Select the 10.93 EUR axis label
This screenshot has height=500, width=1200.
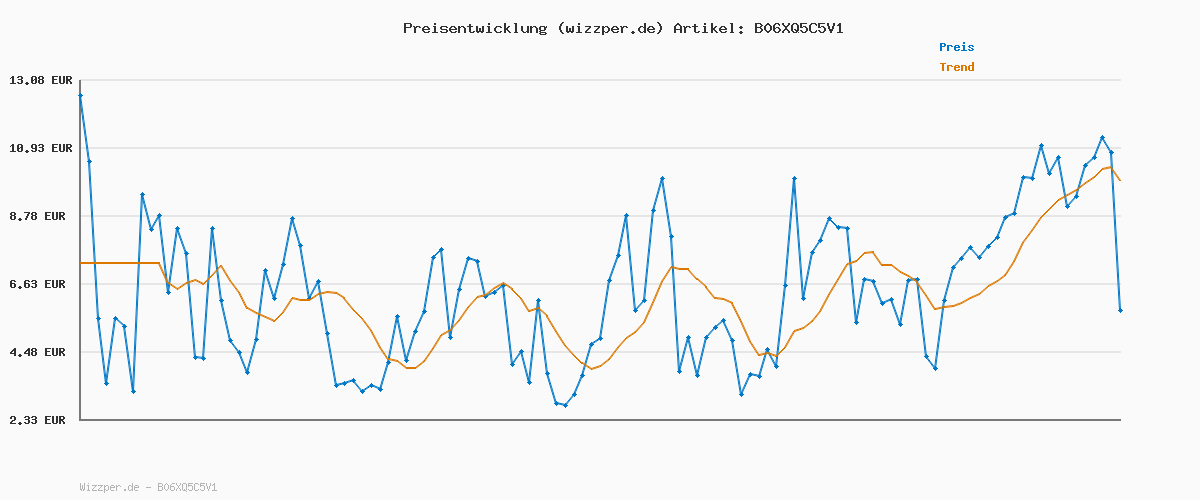pyautogui.click(x=38, y=148)
